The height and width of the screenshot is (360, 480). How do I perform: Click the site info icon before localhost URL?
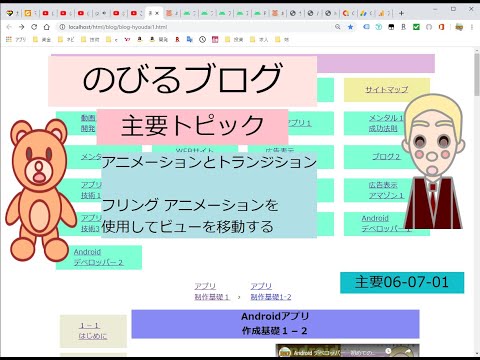tap(62, 27)
